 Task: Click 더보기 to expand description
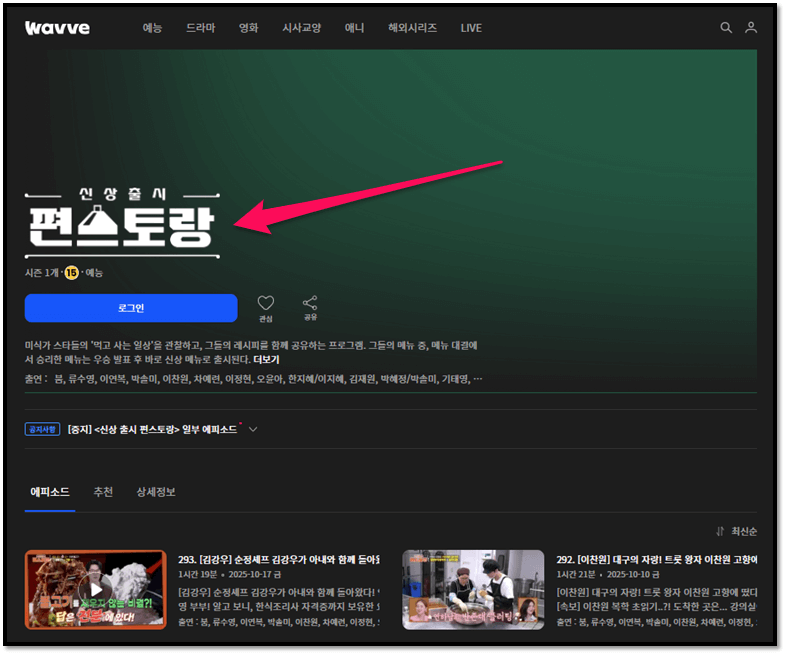click(x=266, y=360)
